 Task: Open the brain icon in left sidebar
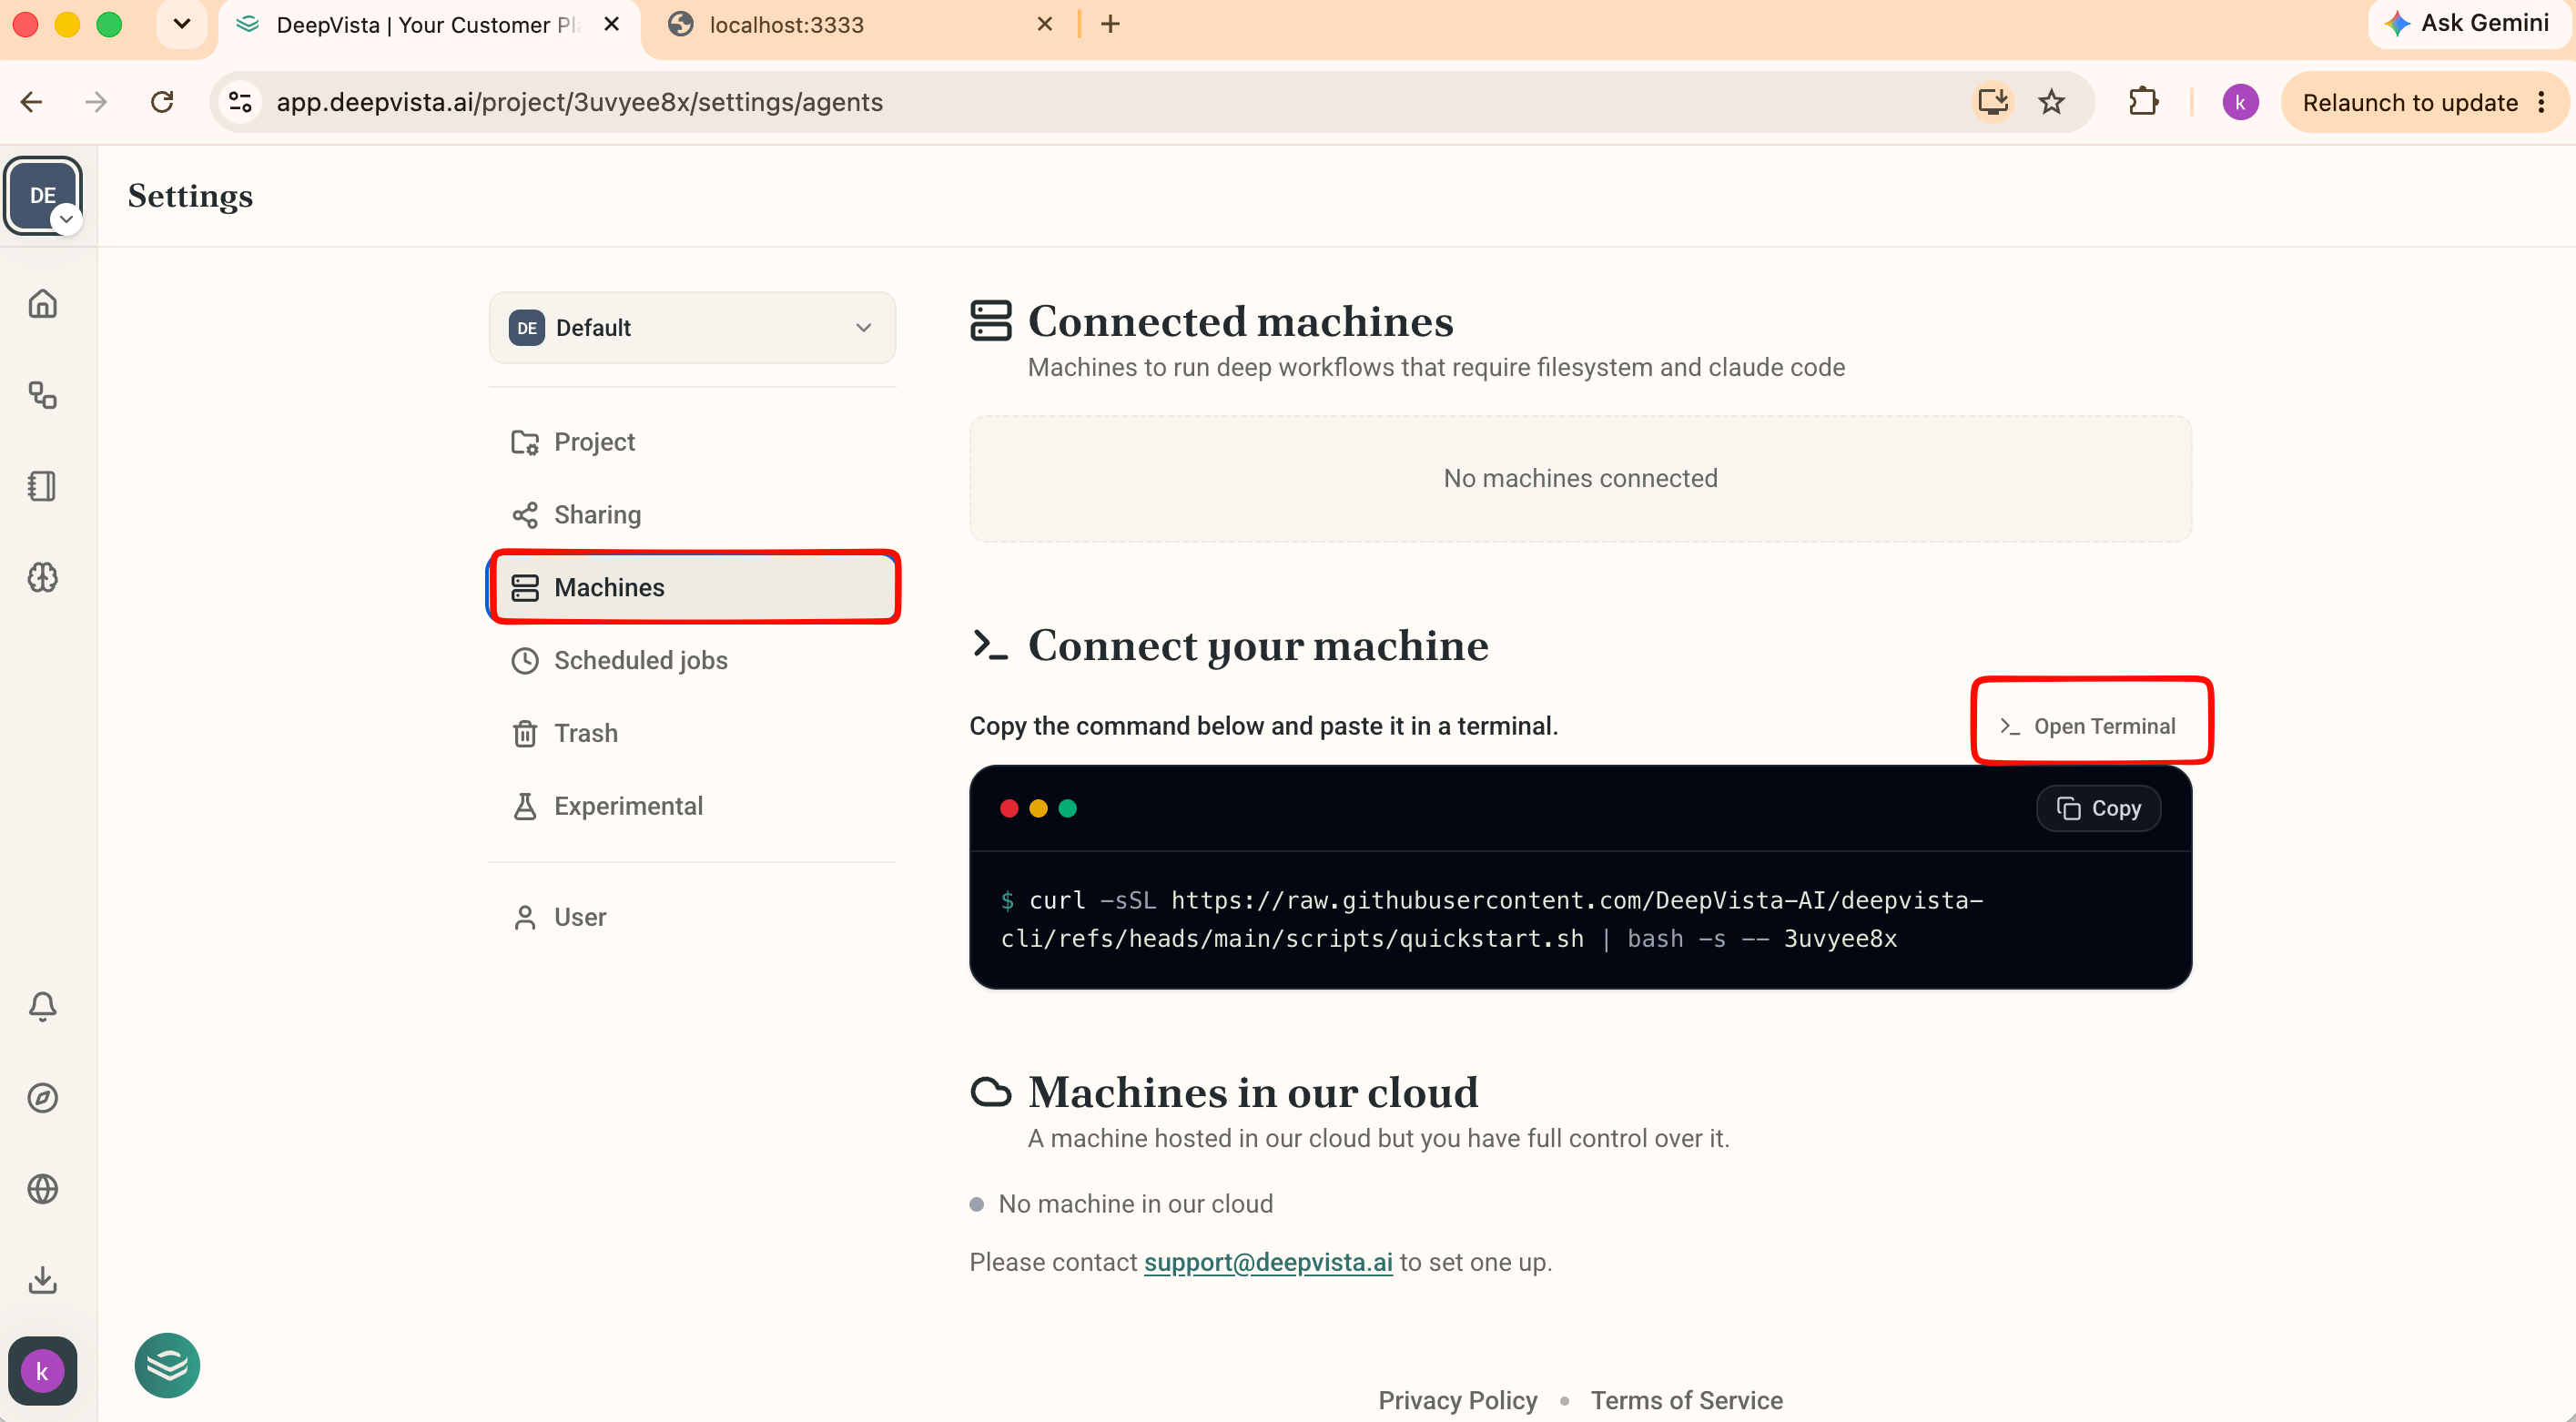coord(42,577)
